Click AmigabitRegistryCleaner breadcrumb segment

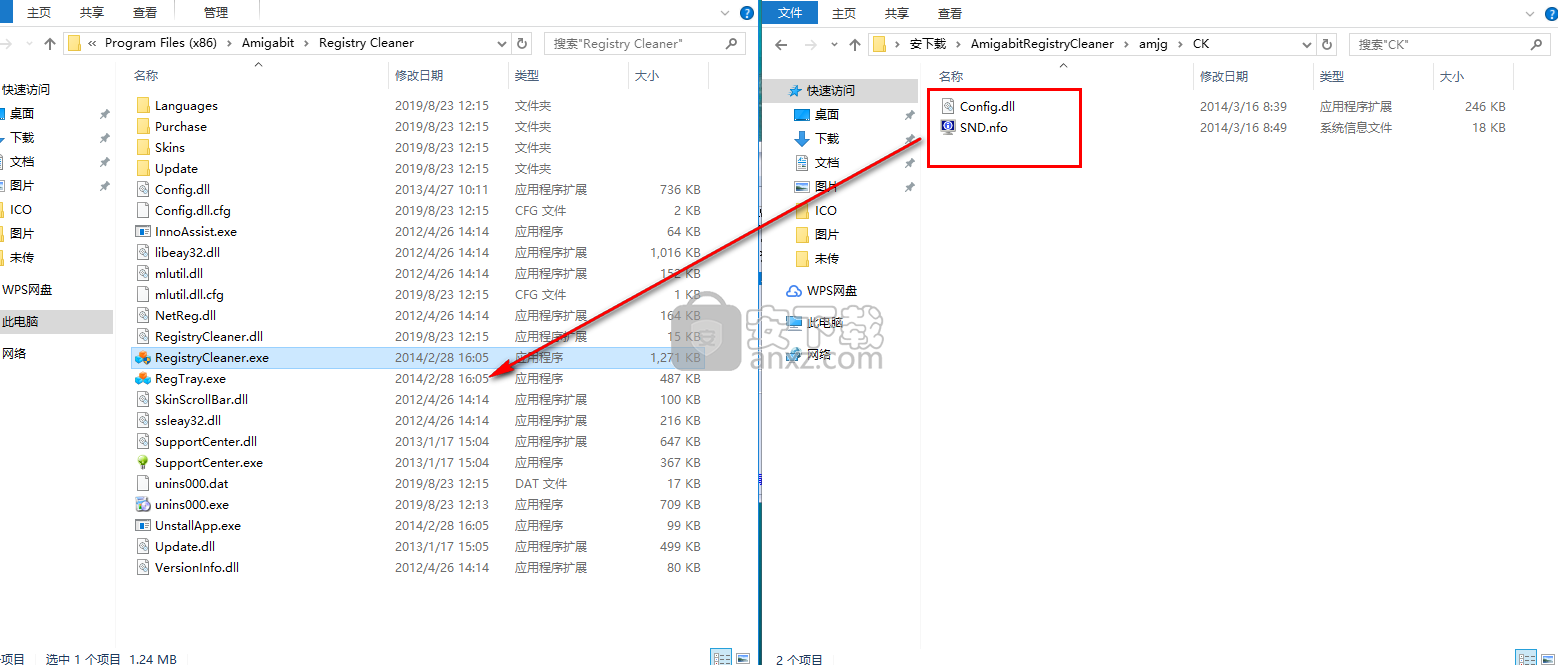click(x=1040, y=44)
